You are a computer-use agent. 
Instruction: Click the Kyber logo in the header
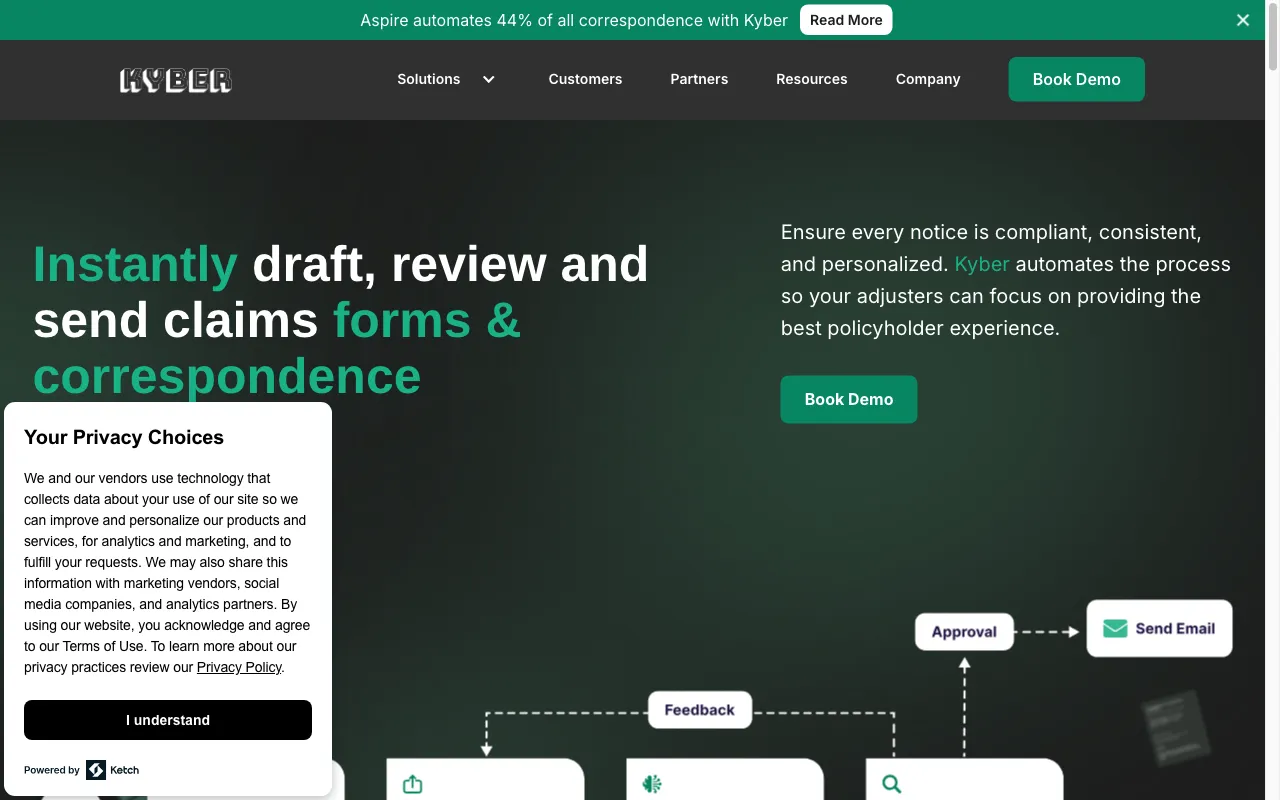(x=176, y=80)
